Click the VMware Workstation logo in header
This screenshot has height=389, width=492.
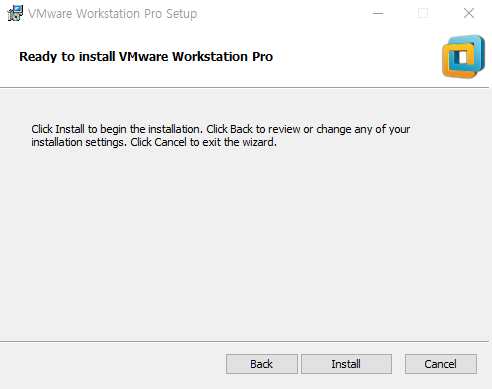click(x=464, y=57)
